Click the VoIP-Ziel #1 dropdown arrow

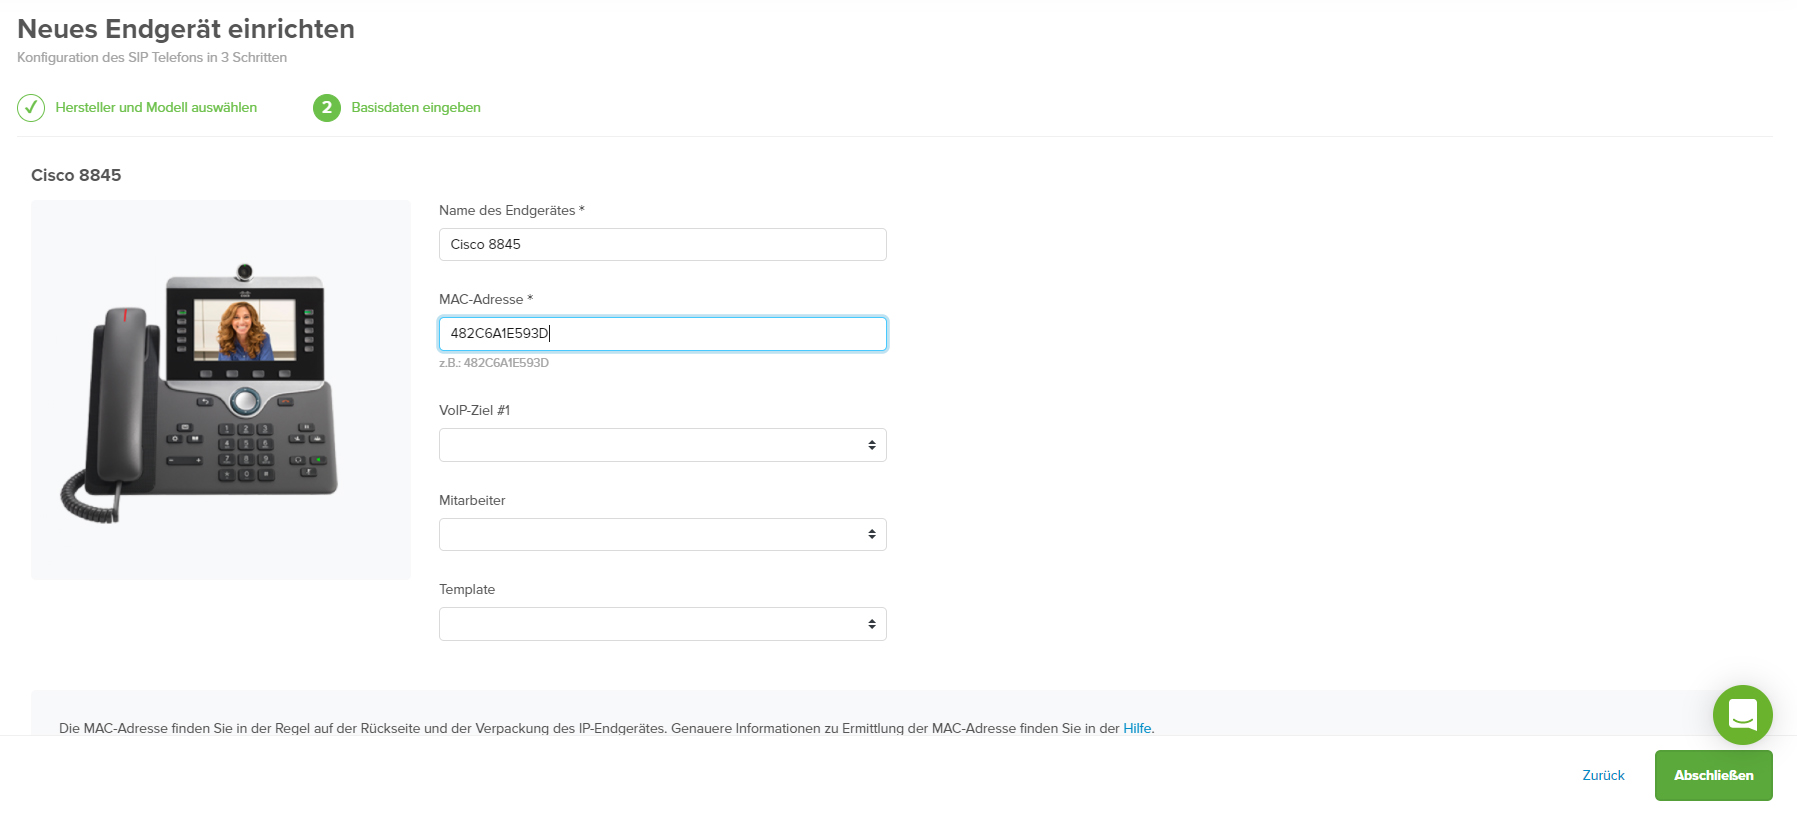(872, 445)
